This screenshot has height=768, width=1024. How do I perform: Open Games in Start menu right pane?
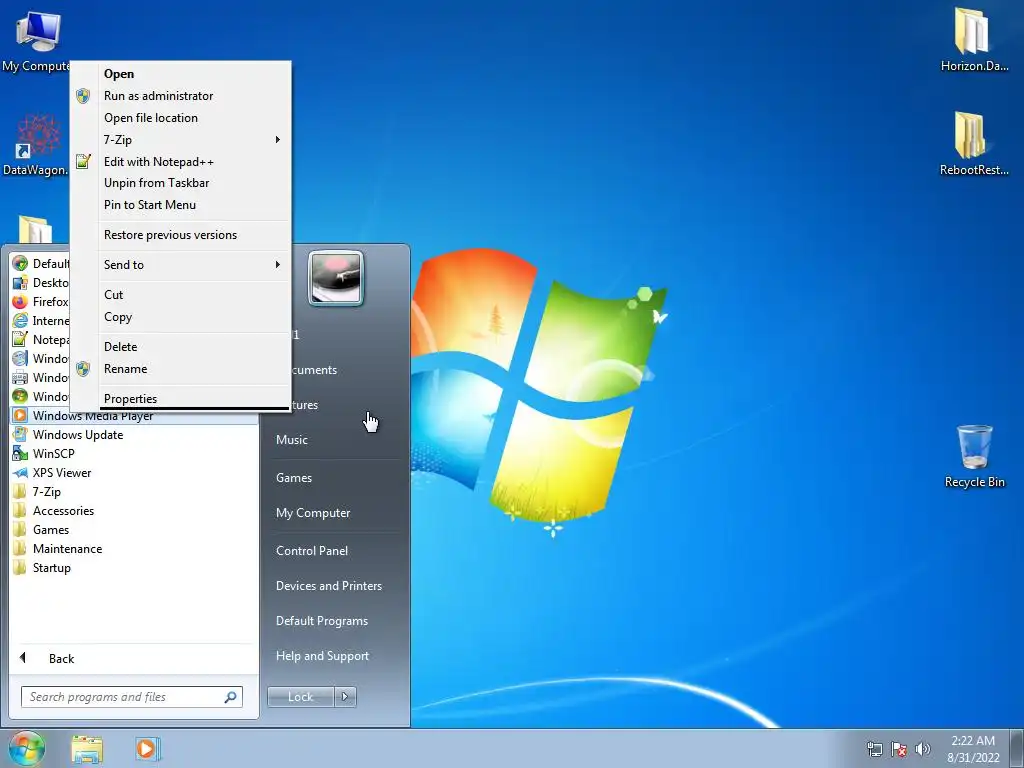[294, 477]
